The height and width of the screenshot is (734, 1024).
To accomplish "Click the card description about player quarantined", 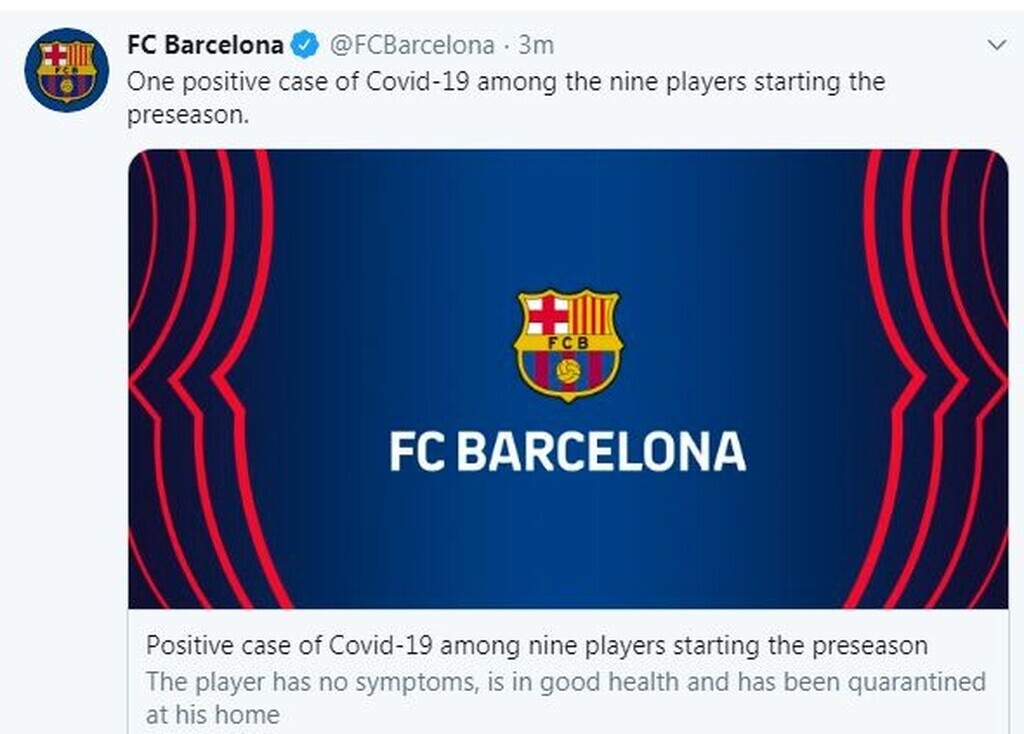I will (x=566, y=682).
